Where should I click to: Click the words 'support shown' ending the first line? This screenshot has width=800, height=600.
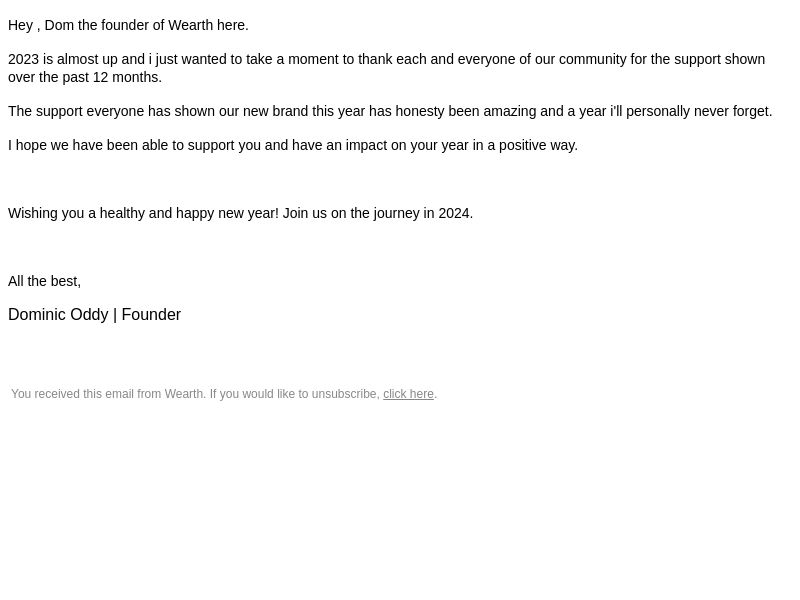(719, 59)
